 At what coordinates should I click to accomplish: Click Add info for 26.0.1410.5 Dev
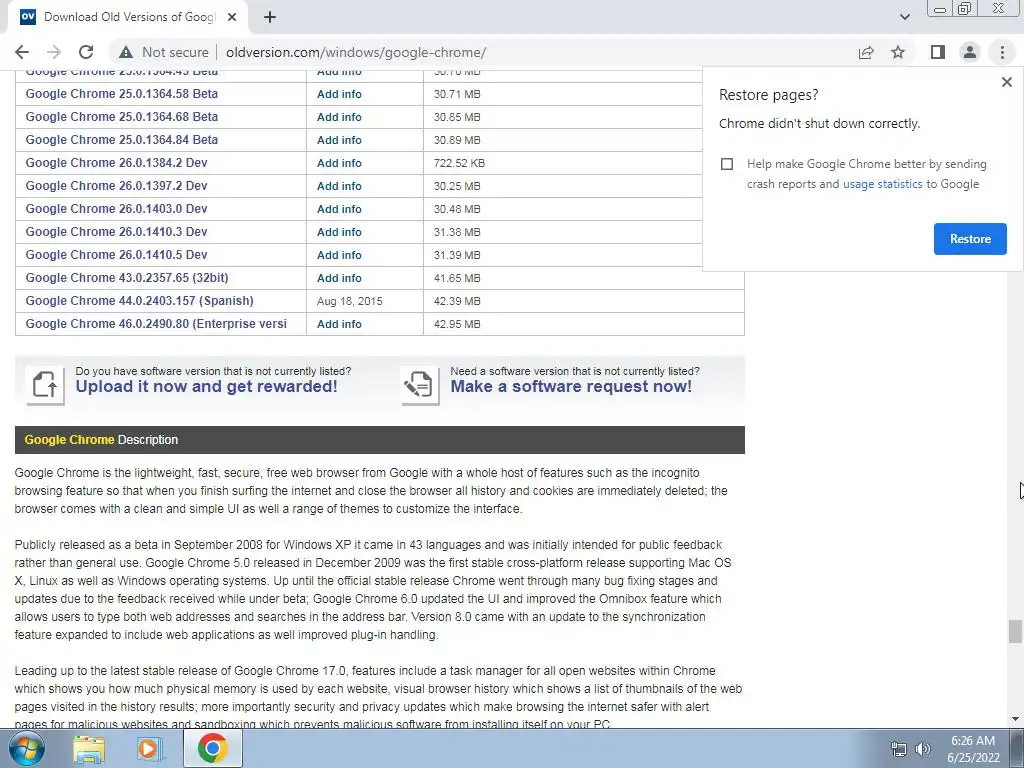coord(339,255)
